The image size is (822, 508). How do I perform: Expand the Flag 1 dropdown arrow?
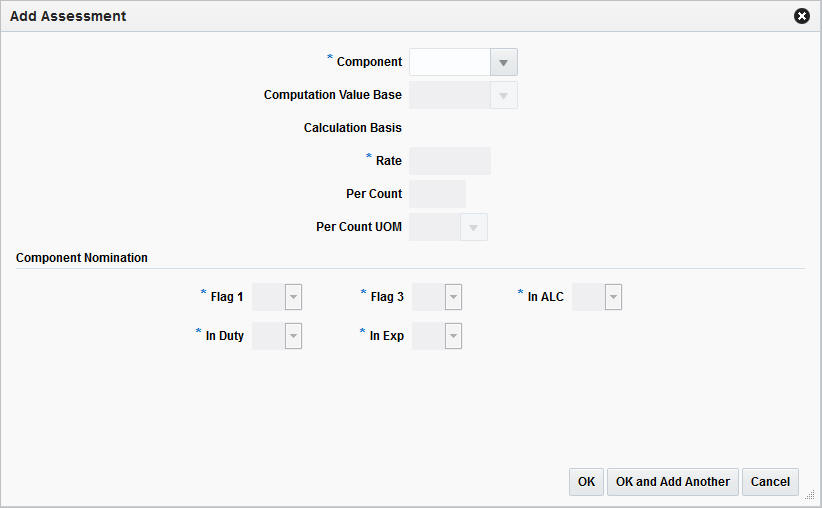tap(293, 297)
